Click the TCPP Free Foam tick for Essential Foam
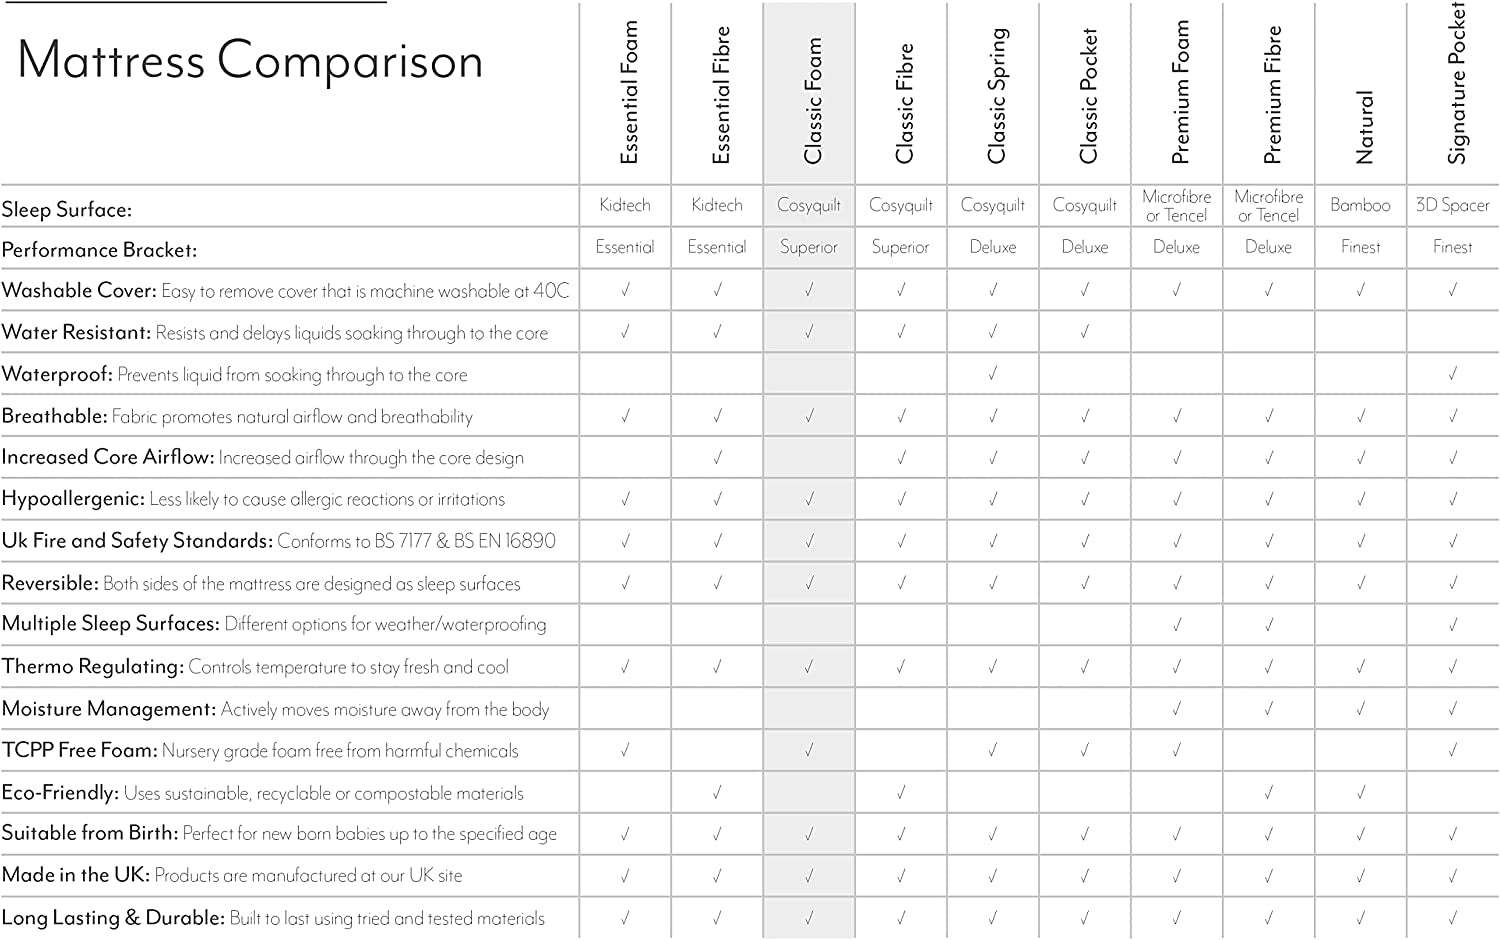The height and width of the screenshot is (940, 1500). pyautogui.click(x=625, y=750)
